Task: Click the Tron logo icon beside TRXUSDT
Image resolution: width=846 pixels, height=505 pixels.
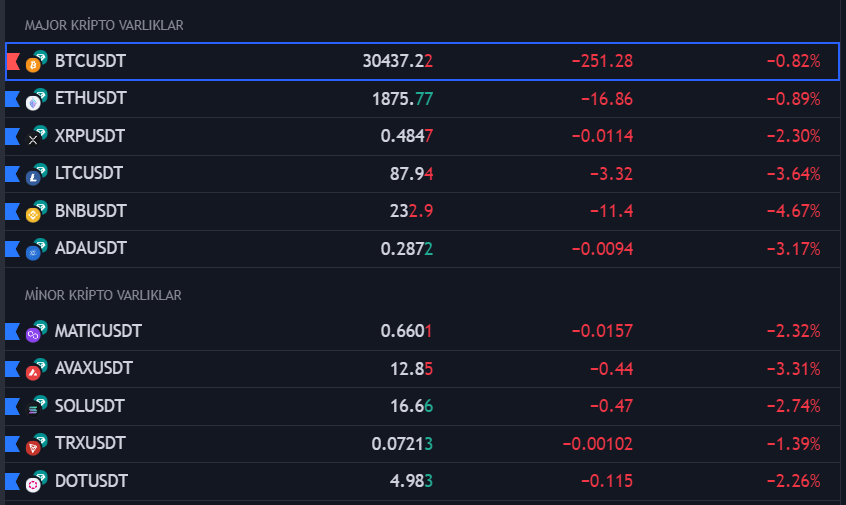Action: [33, 448]
